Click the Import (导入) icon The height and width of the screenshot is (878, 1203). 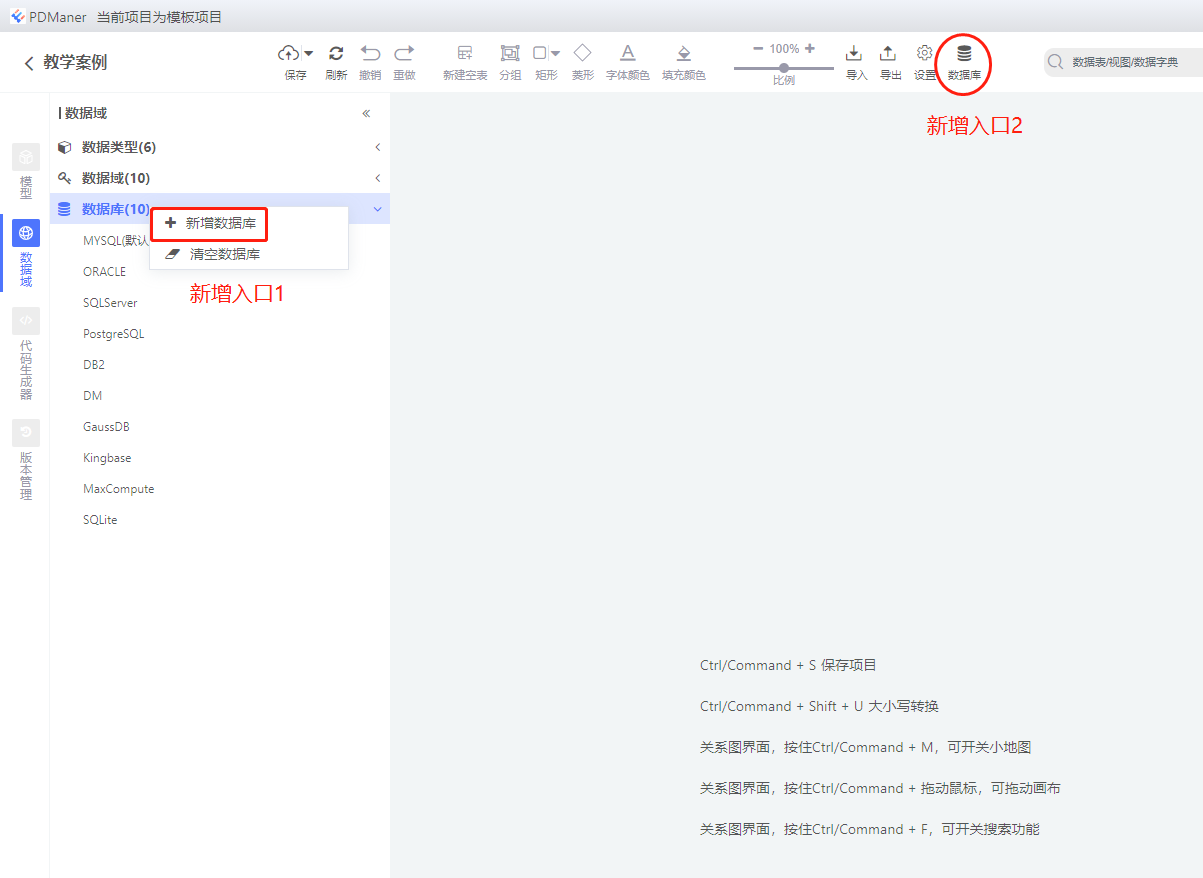click(x=854, y=53)
